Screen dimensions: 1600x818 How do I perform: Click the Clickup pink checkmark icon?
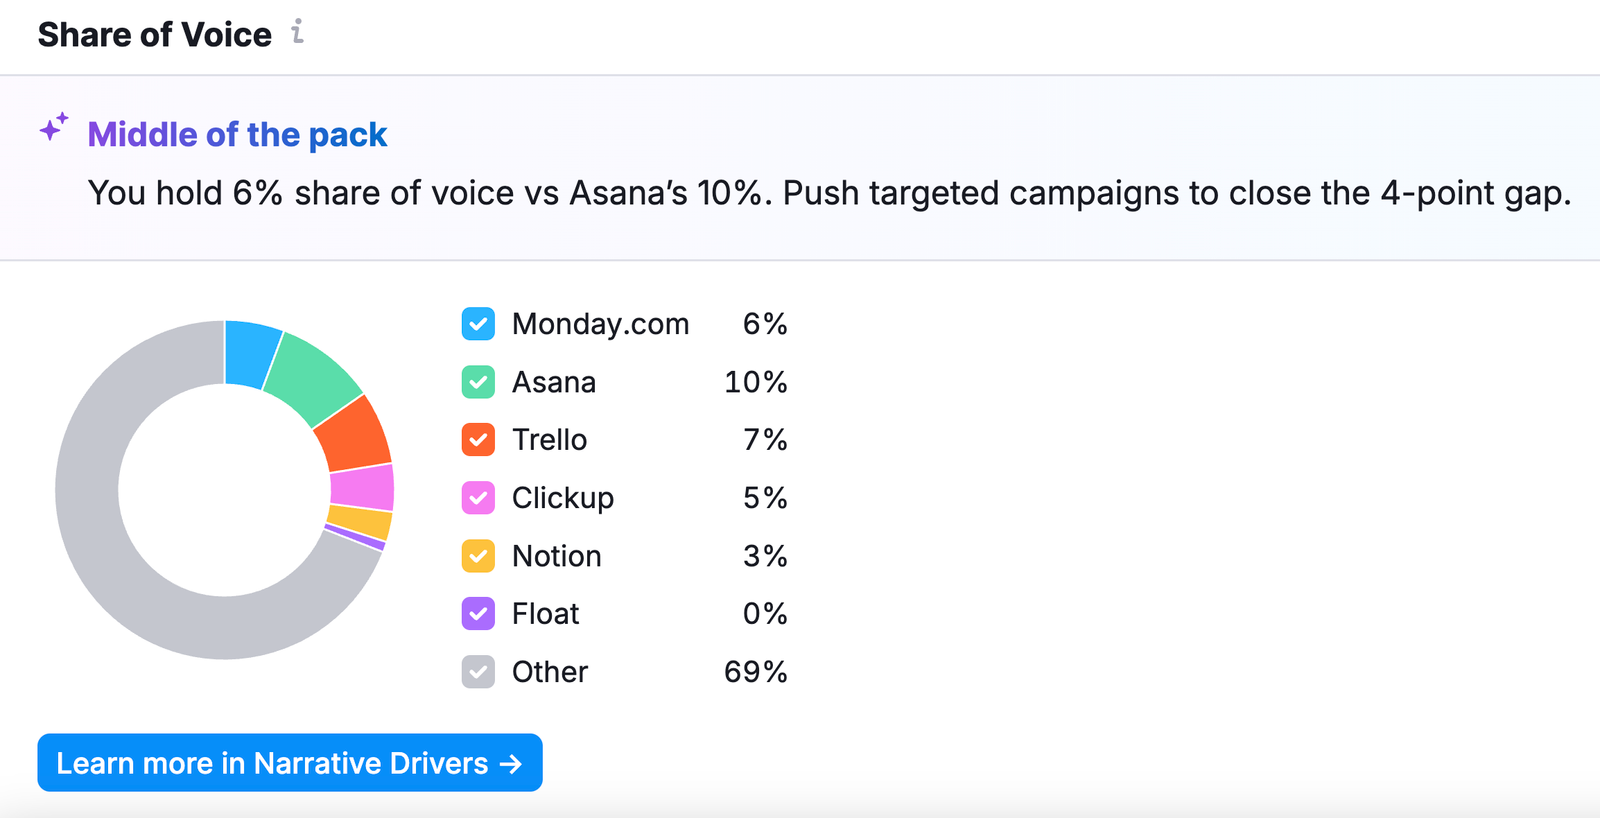click(478, 498)
